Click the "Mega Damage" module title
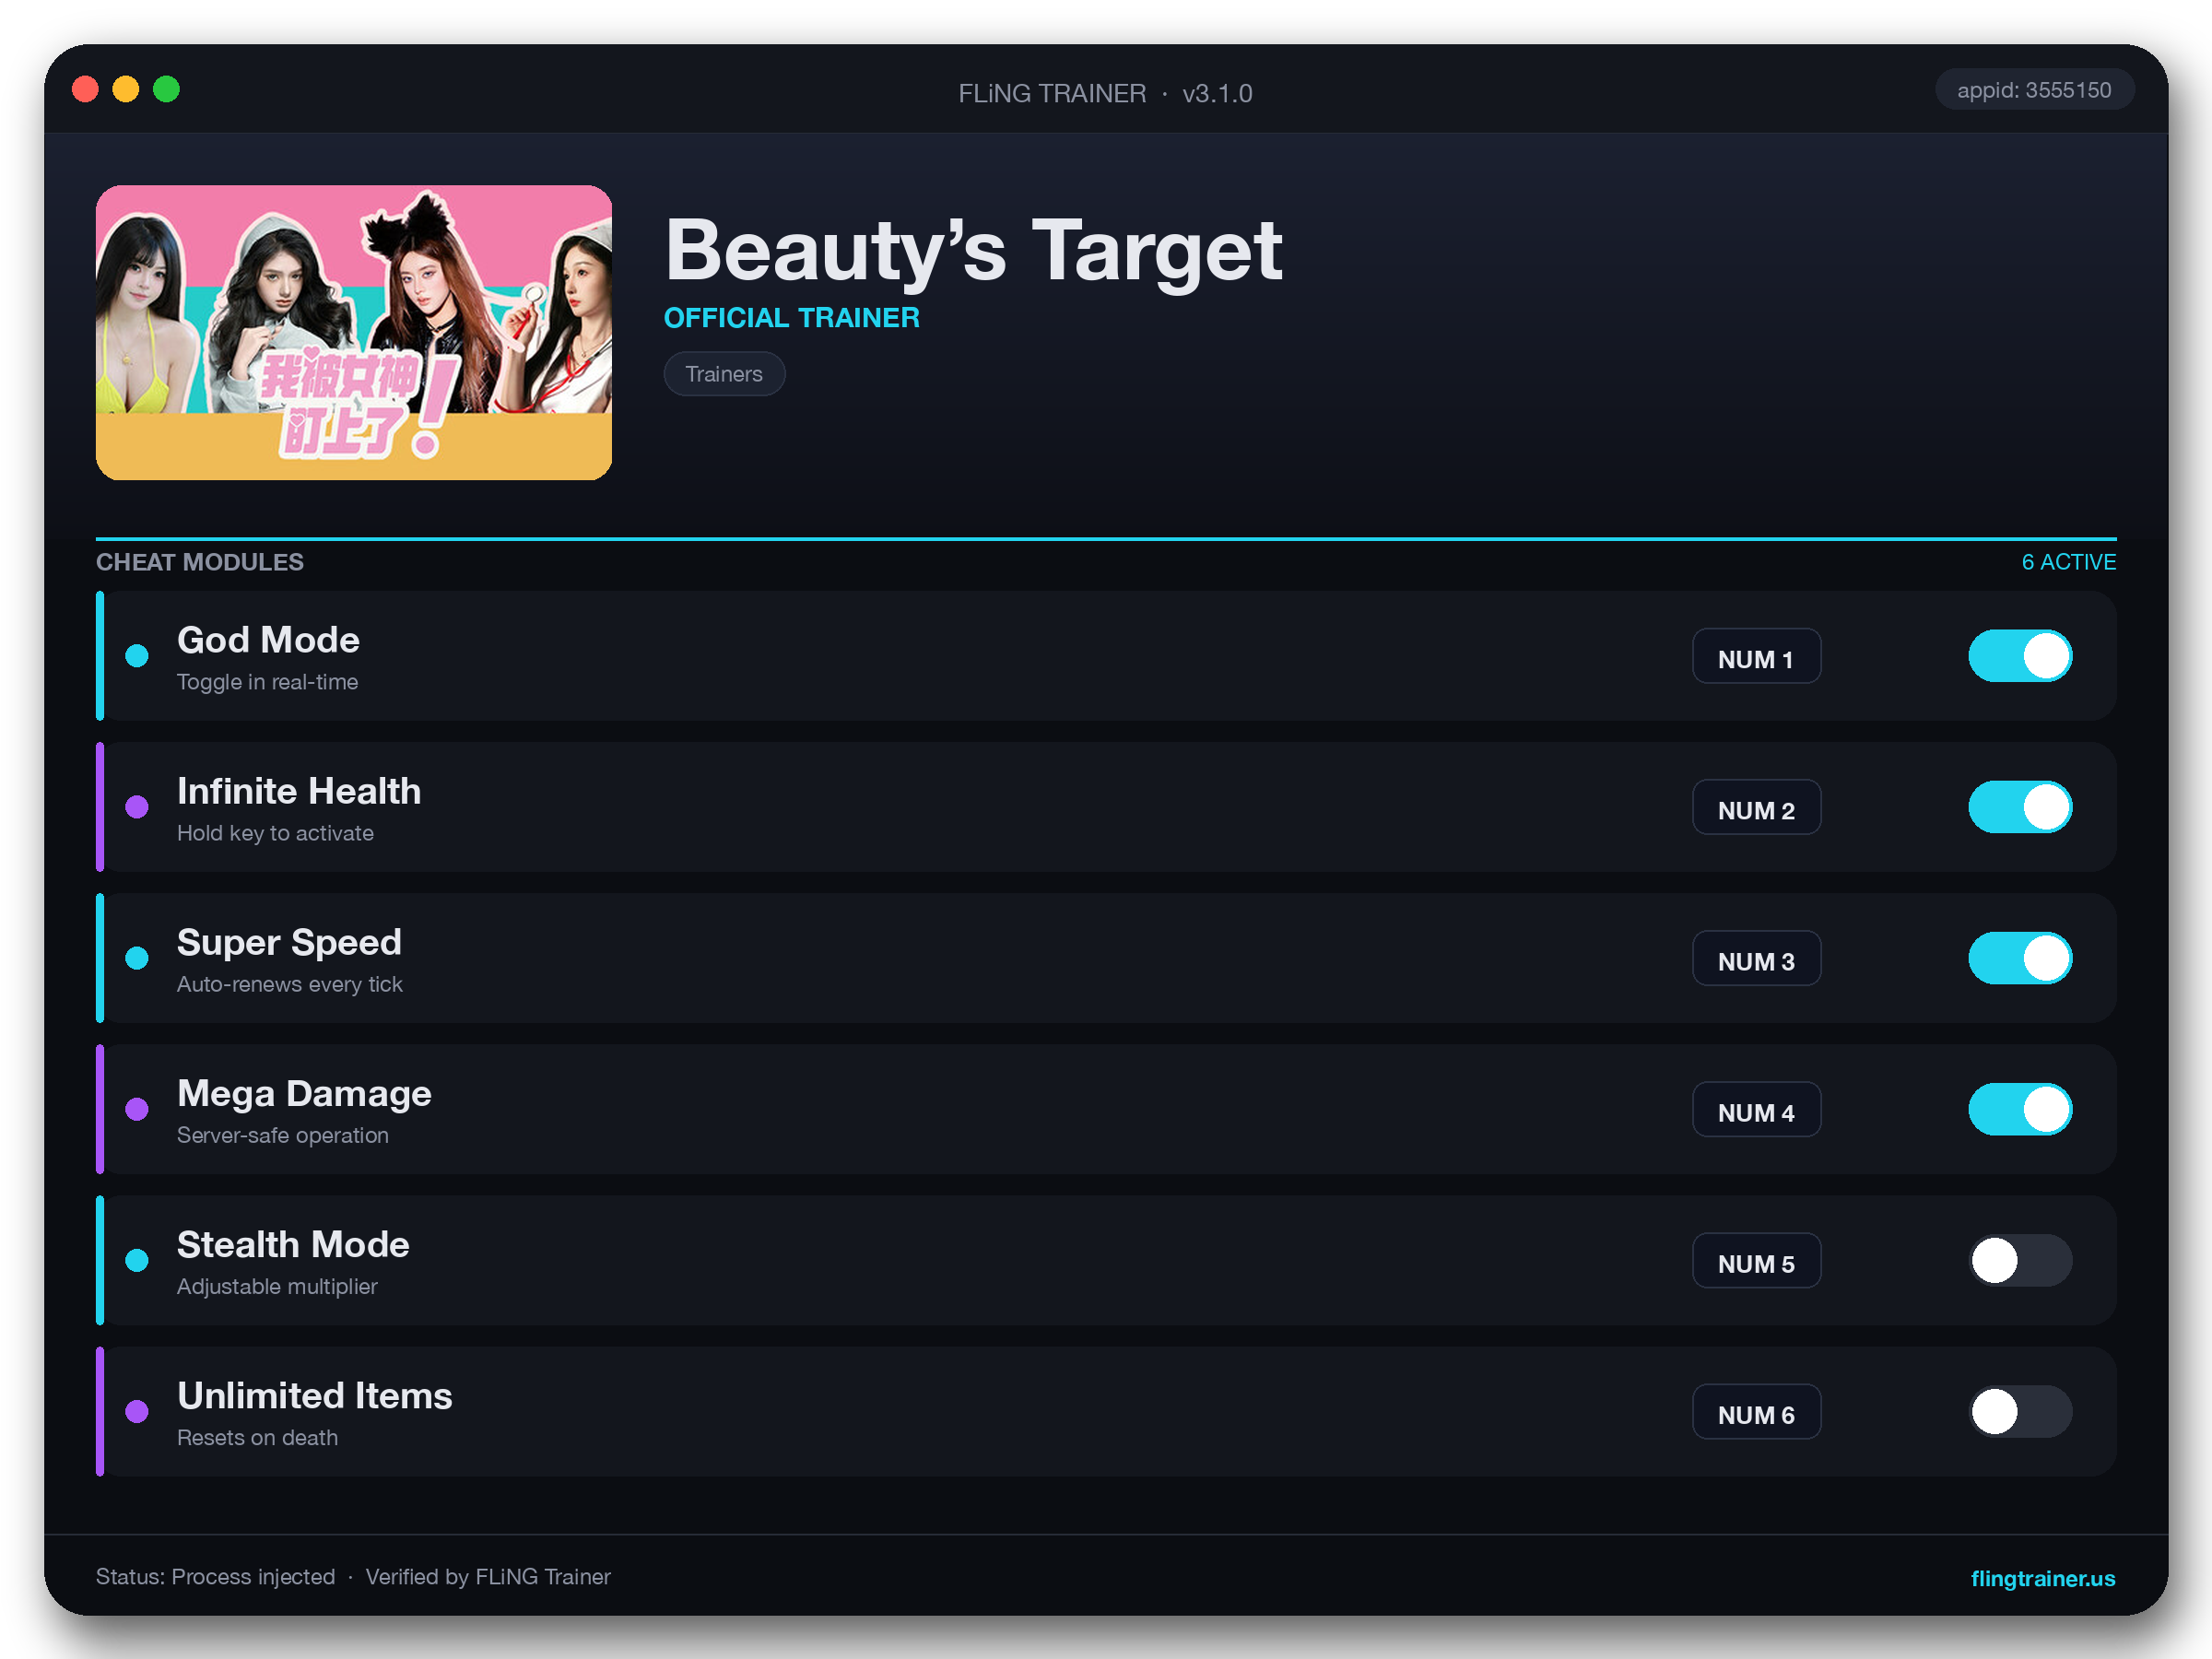The width and height of the screenshot is (2212, 1659). (x=304, y=1093)
